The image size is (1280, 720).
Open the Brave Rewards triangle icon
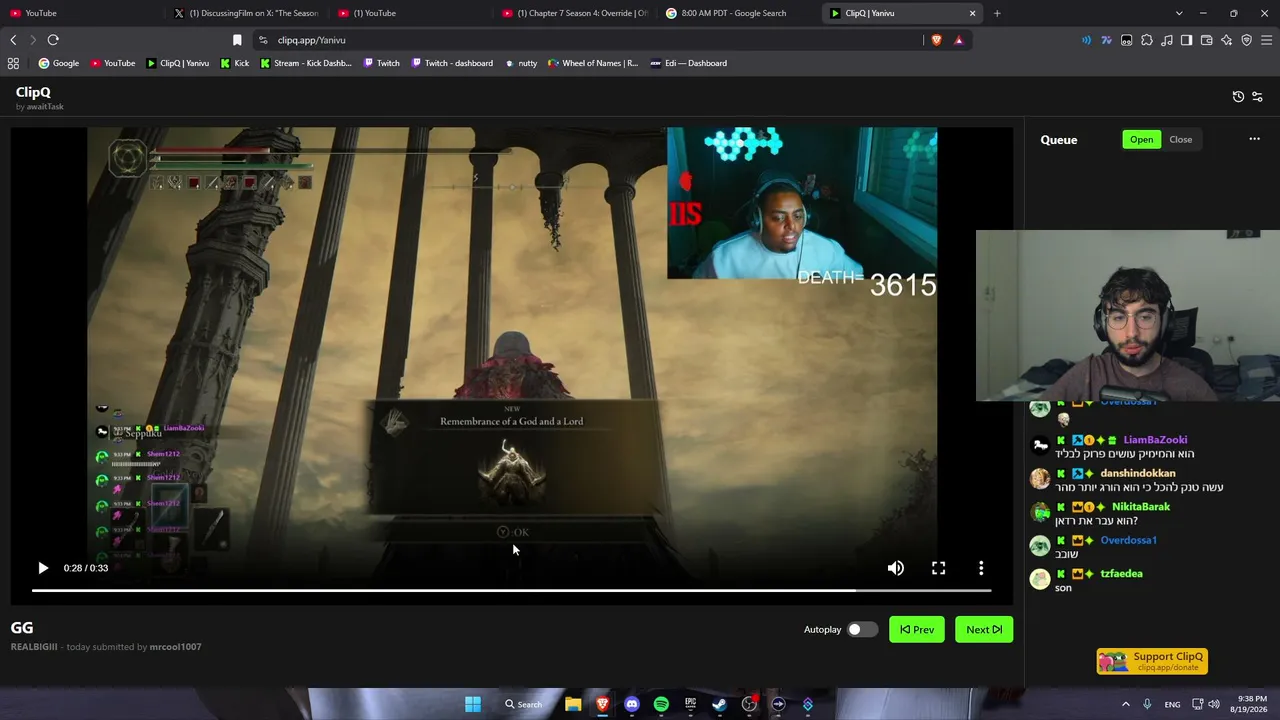(959, 40)
